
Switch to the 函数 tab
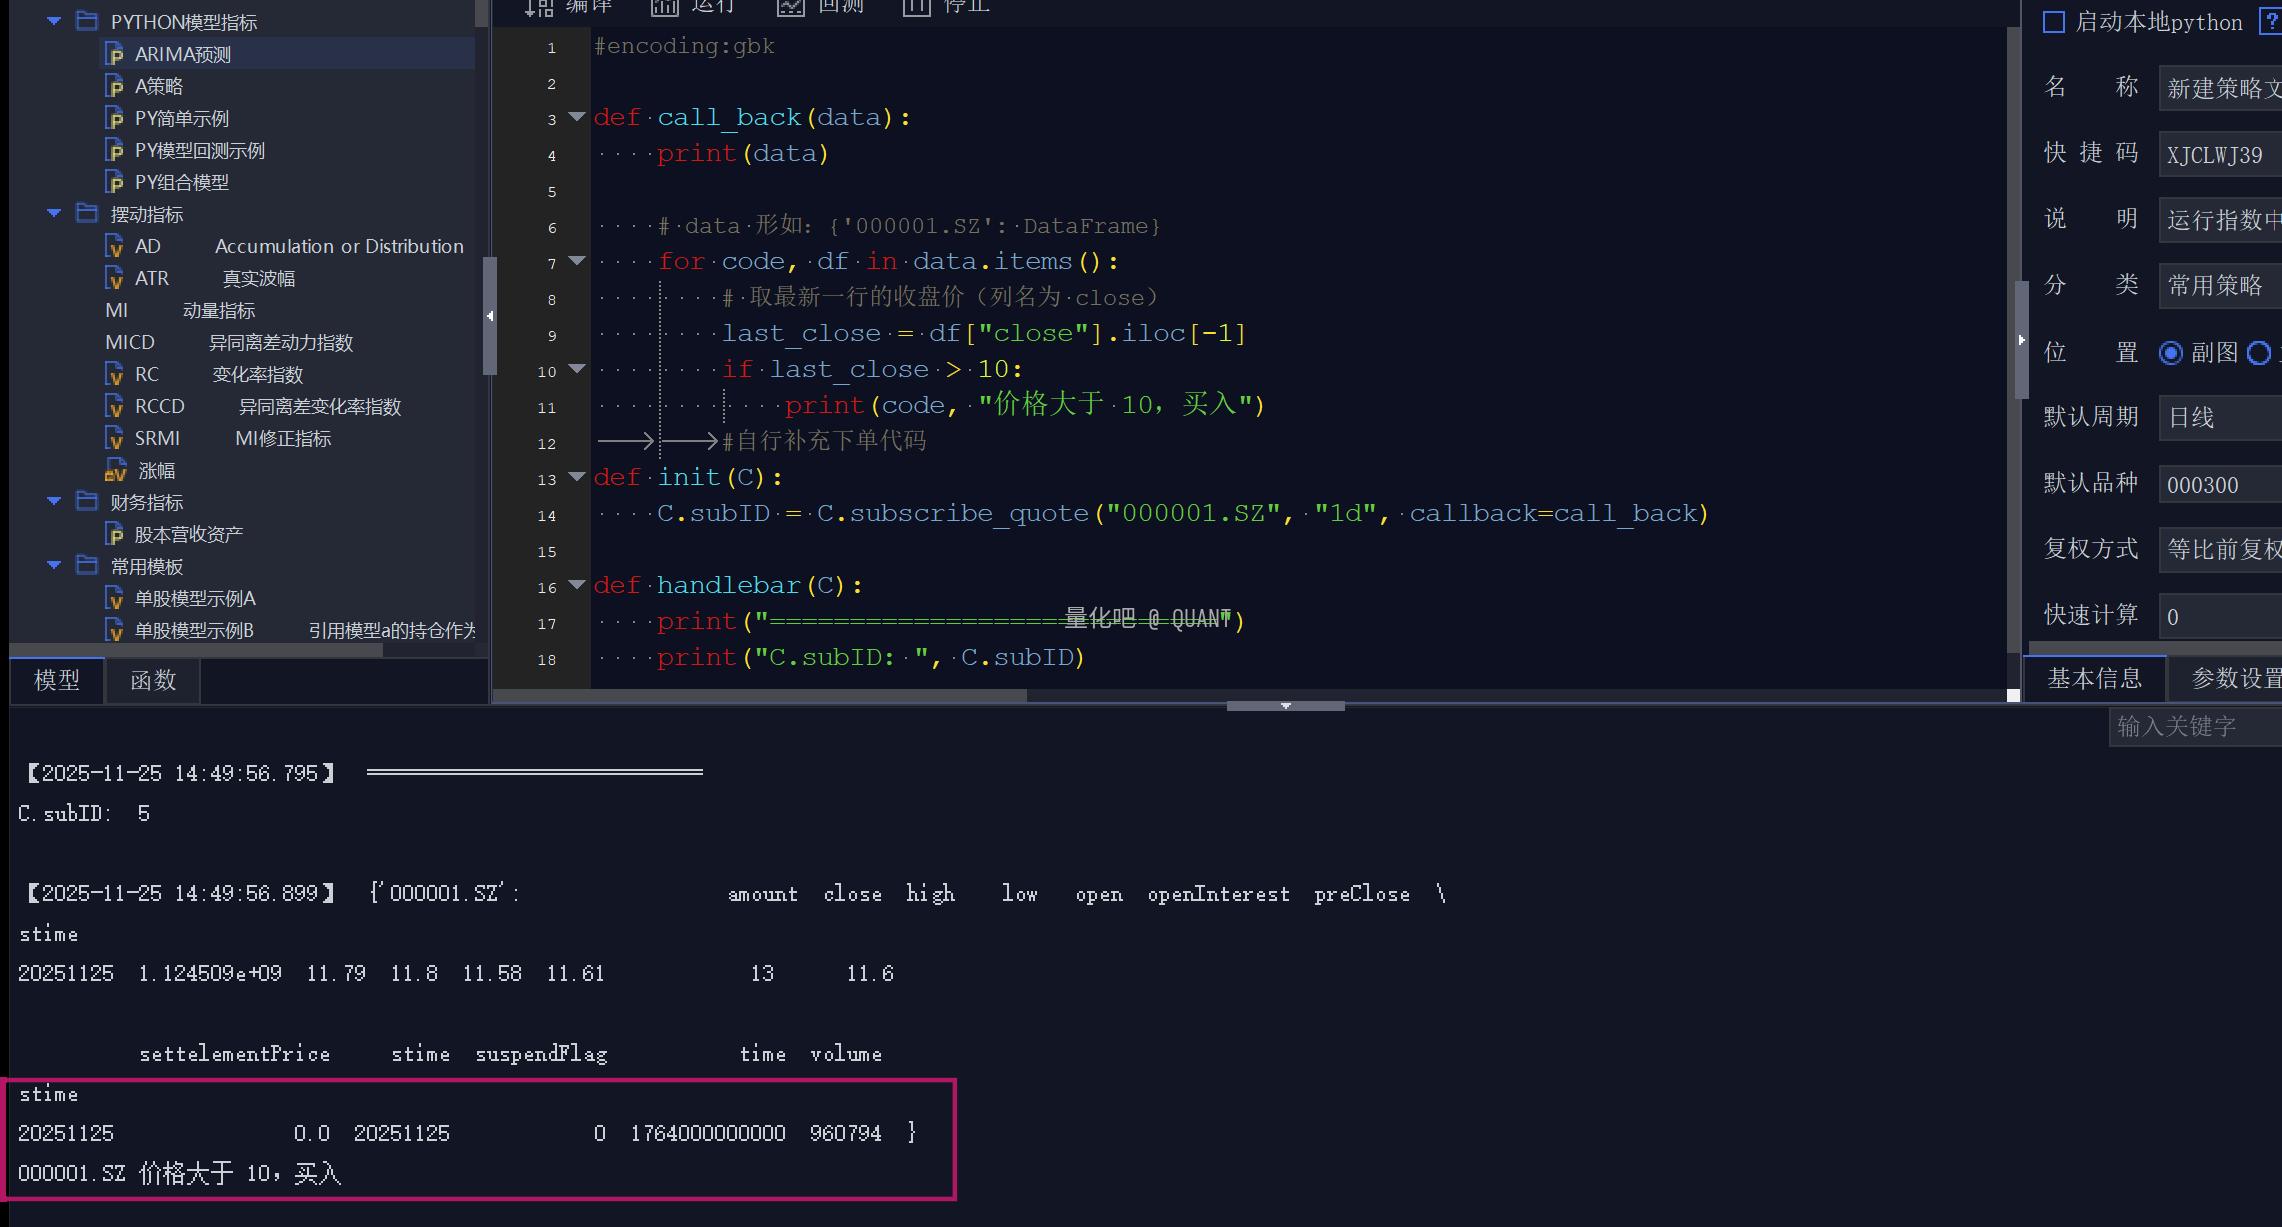point(153,680)
